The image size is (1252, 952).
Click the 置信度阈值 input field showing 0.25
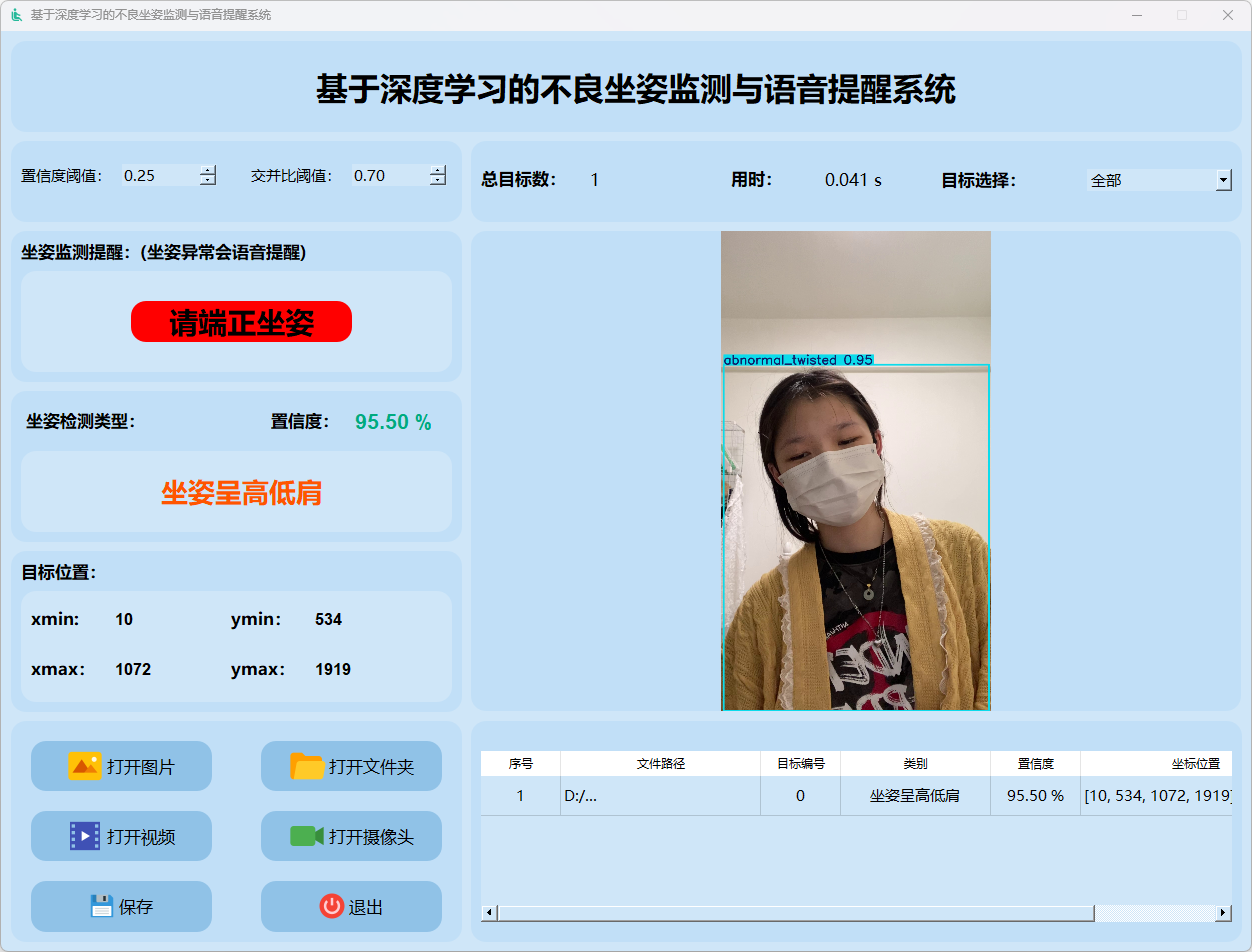160,175
